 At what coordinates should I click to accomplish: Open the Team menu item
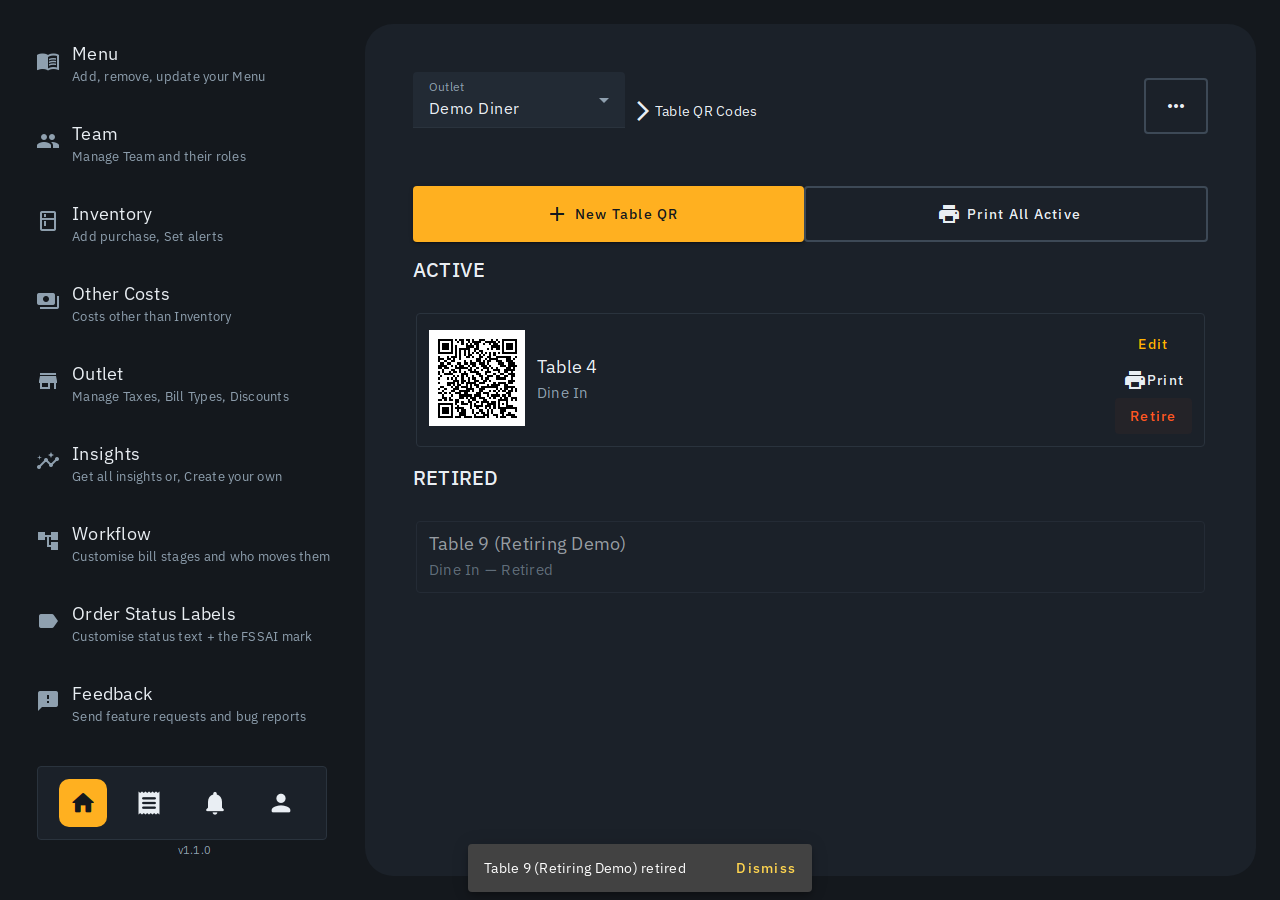pyautogui.click(x=182, y=143)
